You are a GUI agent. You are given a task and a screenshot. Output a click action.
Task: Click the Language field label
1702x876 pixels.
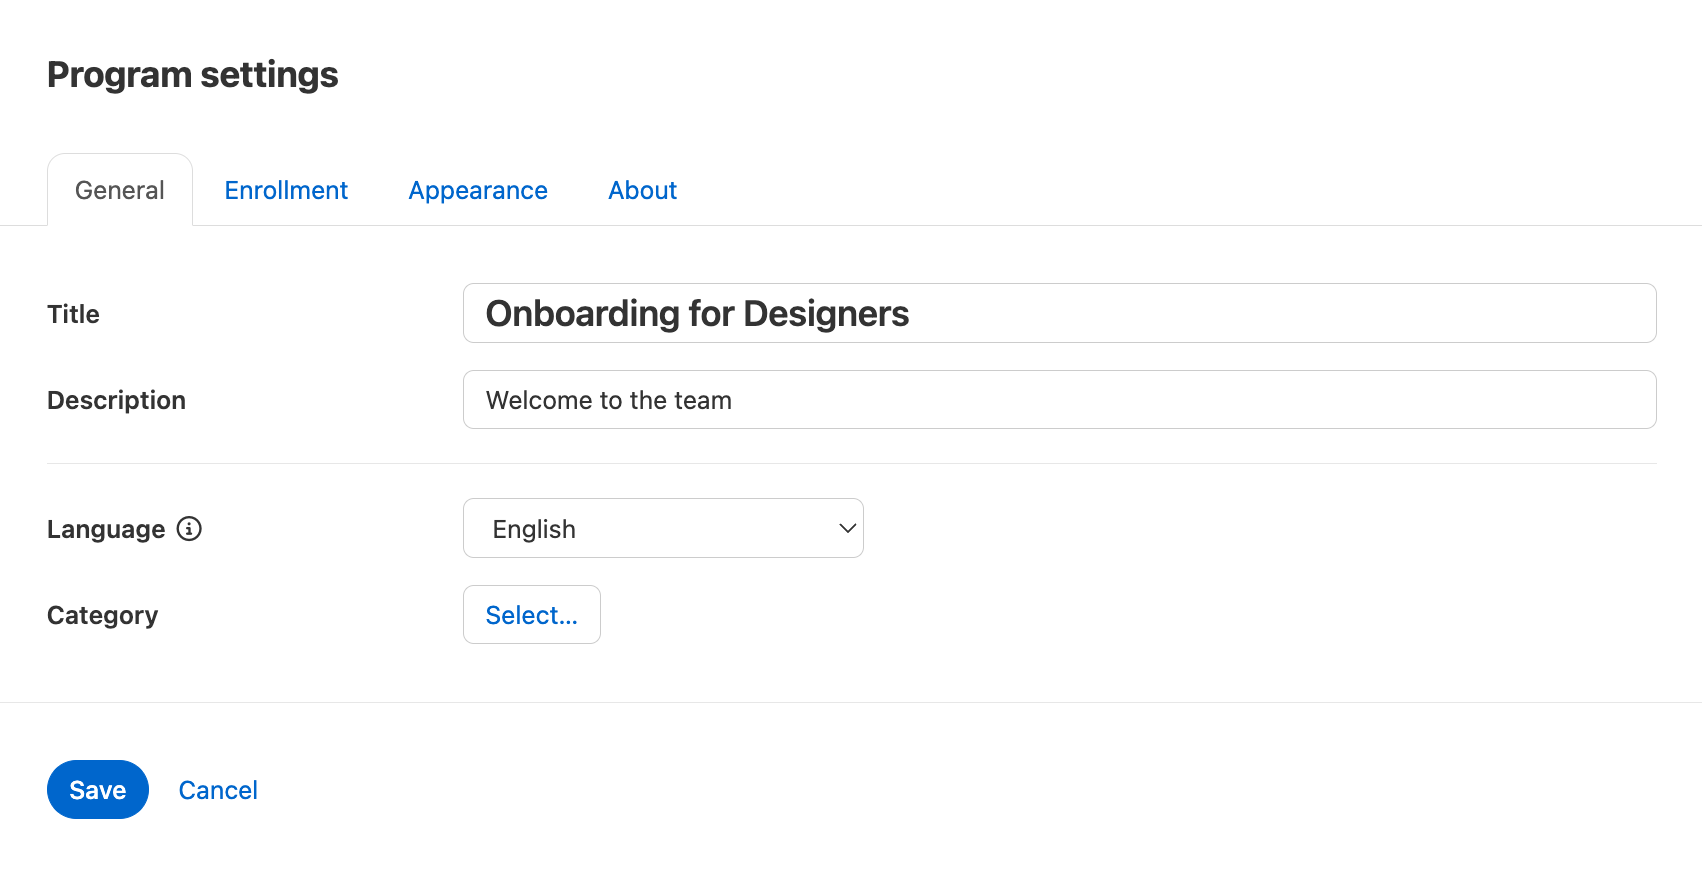tap(106, 529)
